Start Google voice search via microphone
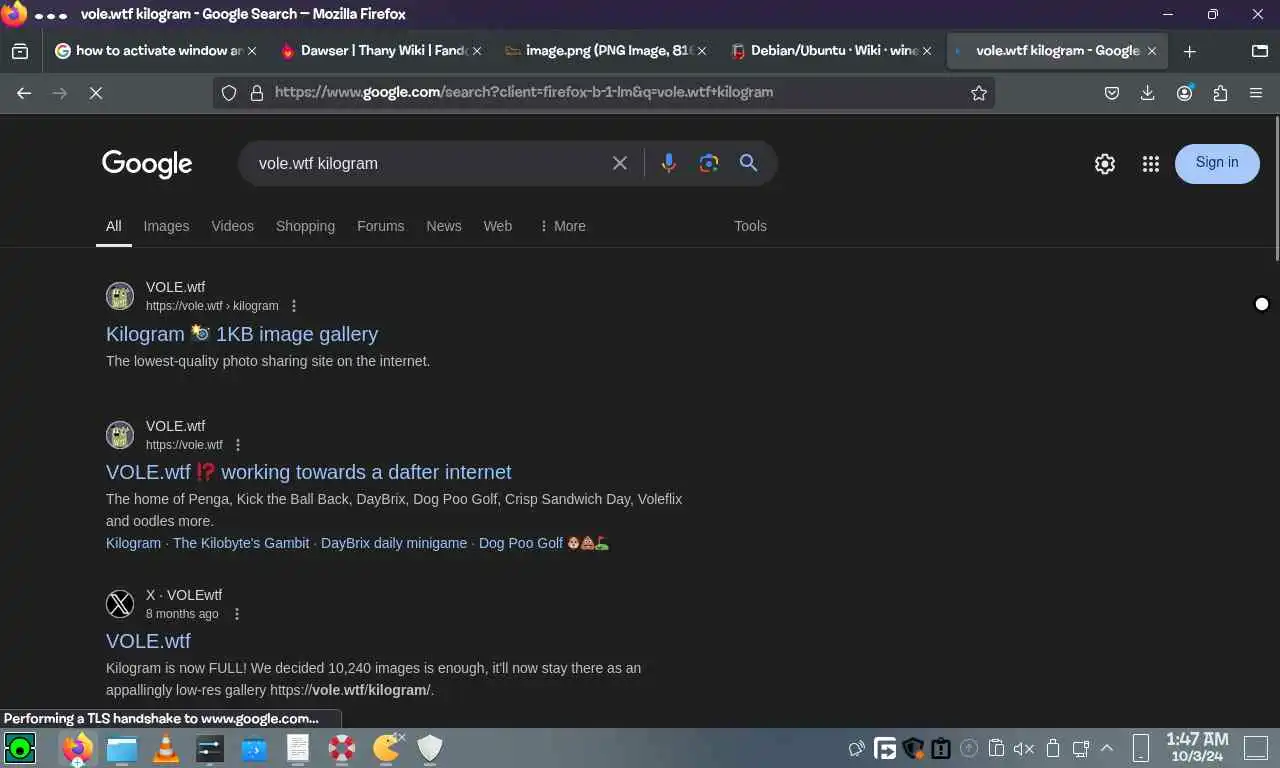This screenshot has width=1280, height=768. click(x=669, y=163)
